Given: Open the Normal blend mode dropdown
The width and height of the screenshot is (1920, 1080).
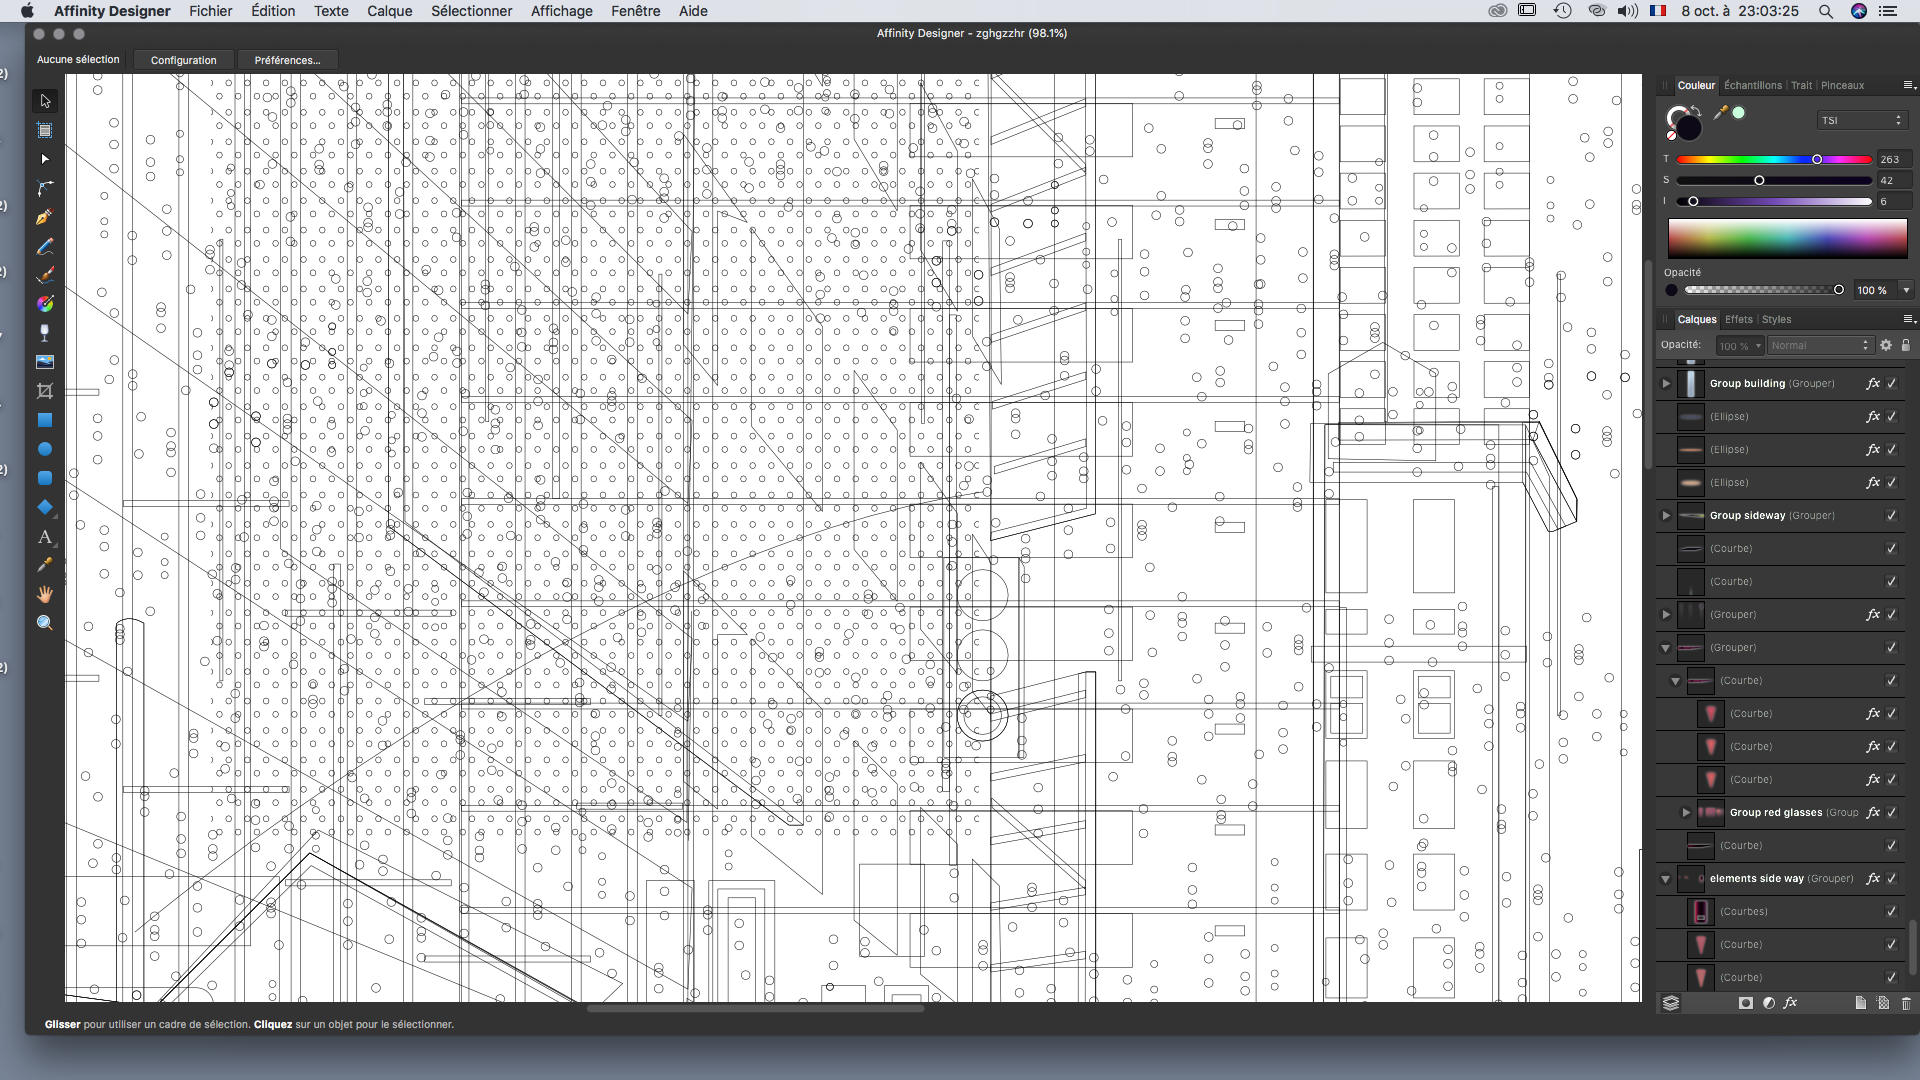Looking at the screenshot, I should pyautogui.click(x=1819, y=345).
